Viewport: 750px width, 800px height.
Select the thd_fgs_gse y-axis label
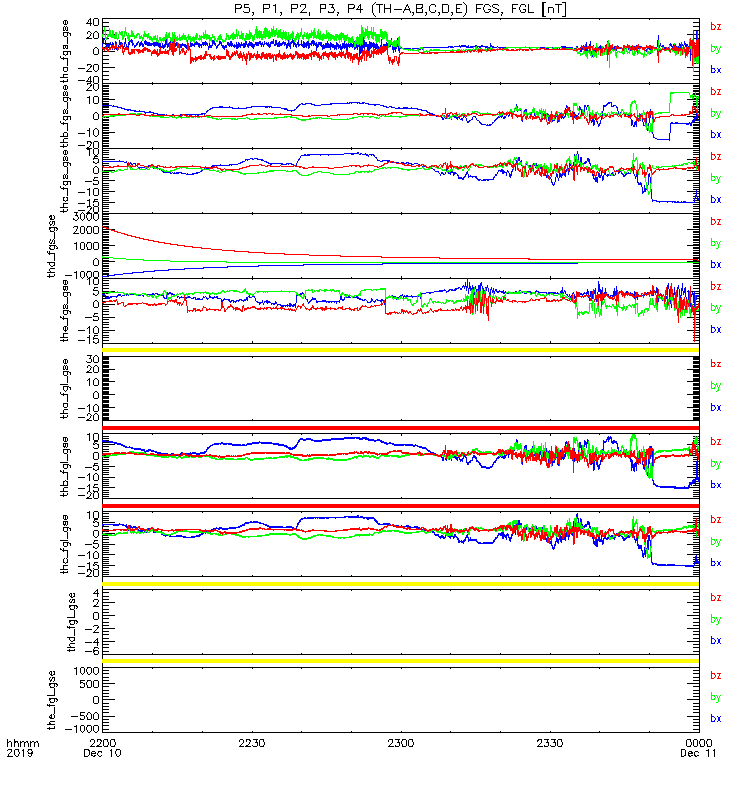[x=51, y=246]
